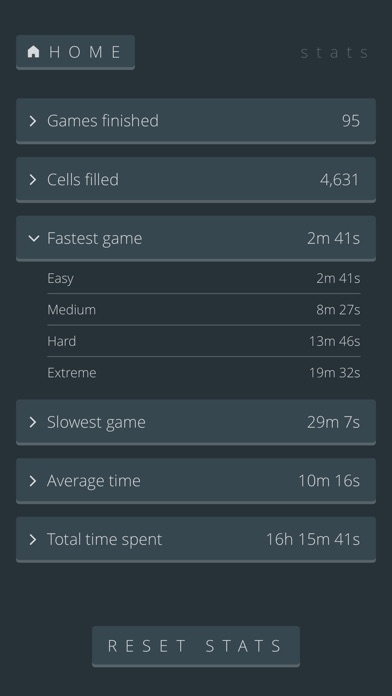Screen dimensions: 392x696
Task: Collapse the Fastest game section
Action: point(196,238)
